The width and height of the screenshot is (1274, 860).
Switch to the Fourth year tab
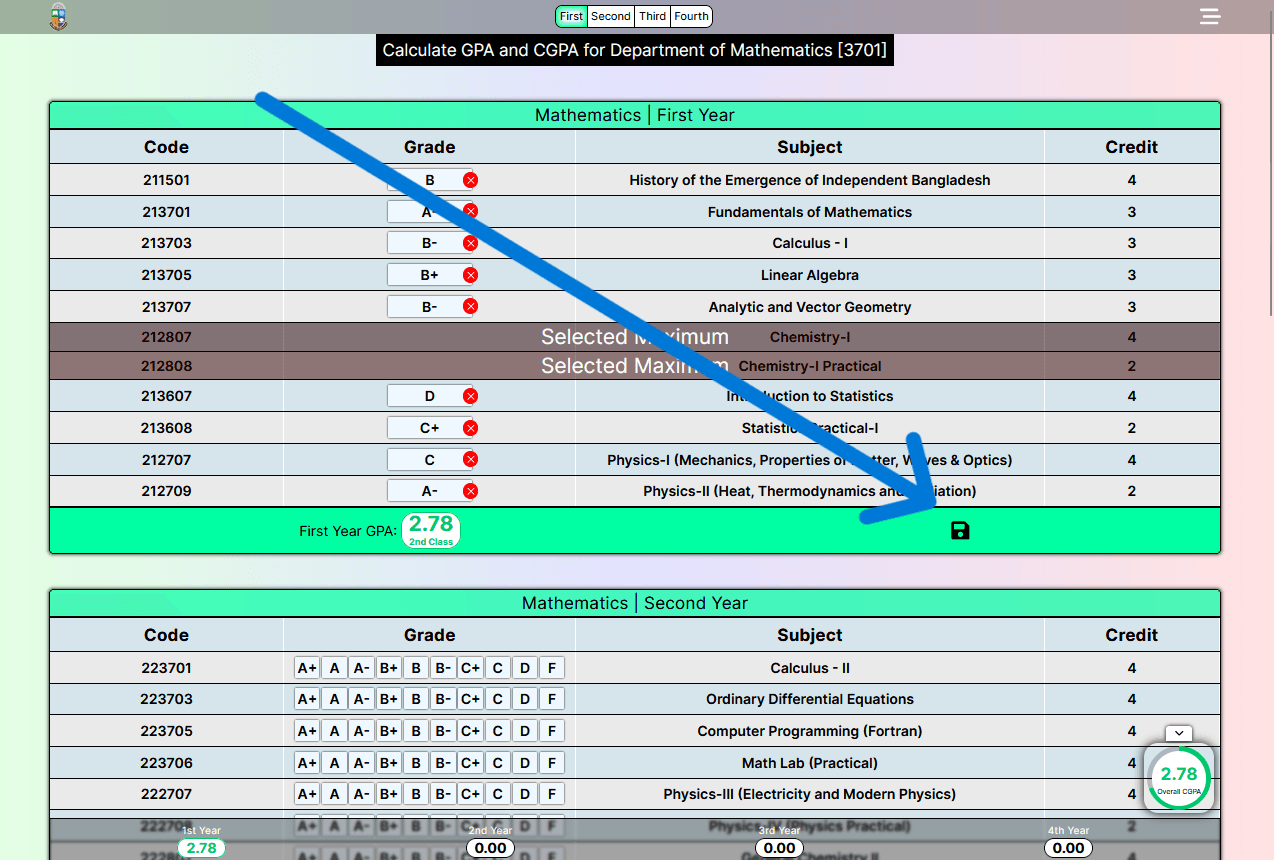(691, 16)
